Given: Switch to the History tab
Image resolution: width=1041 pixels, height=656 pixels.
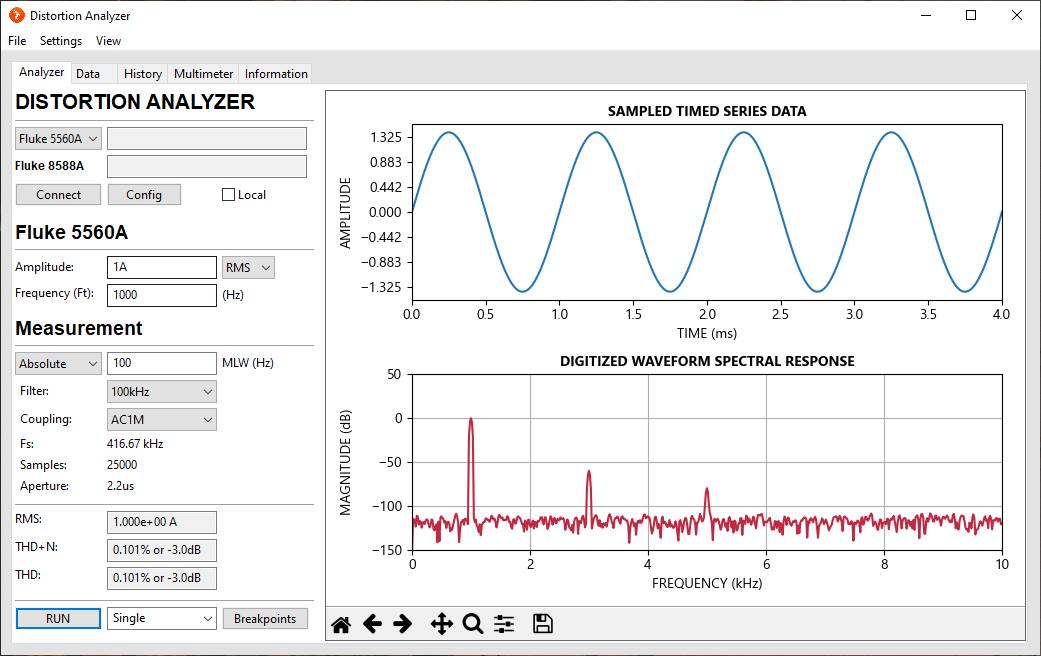Looking at the screenshot, I should pyautogui.click(x=143, y=74).
